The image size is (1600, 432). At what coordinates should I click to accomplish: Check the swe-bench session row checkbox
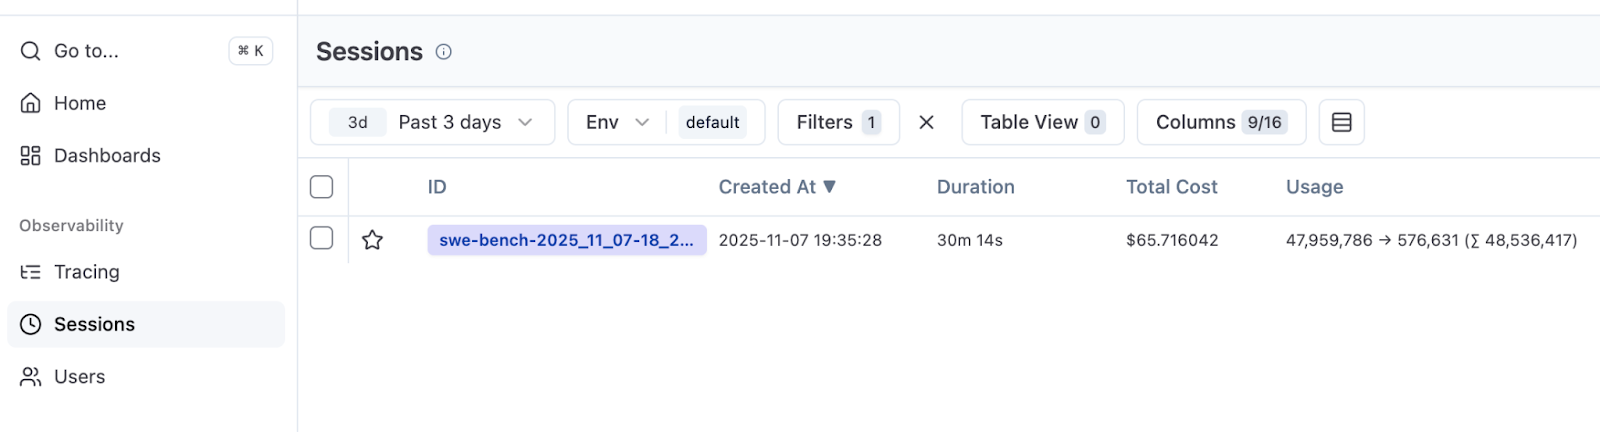tap(321, 238)
